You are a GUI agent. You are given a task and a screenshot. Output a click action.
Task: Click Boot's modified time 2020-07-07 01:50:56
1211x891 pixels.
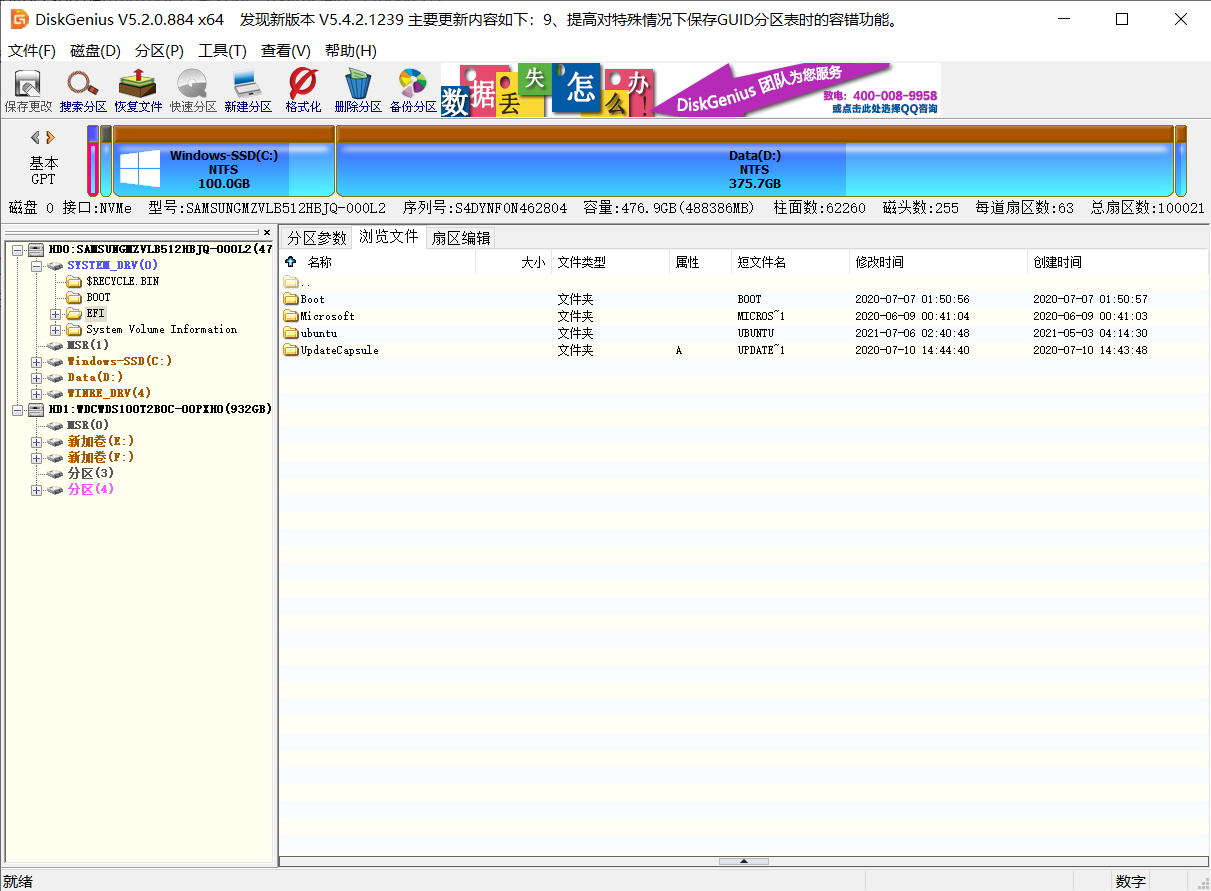click(912, 299)
